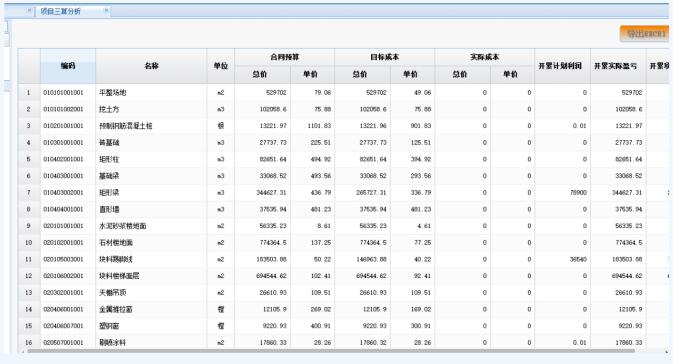This screenshot has height=364, width=673.
Task: Click the 单位 column header
Action: (221, 66)
